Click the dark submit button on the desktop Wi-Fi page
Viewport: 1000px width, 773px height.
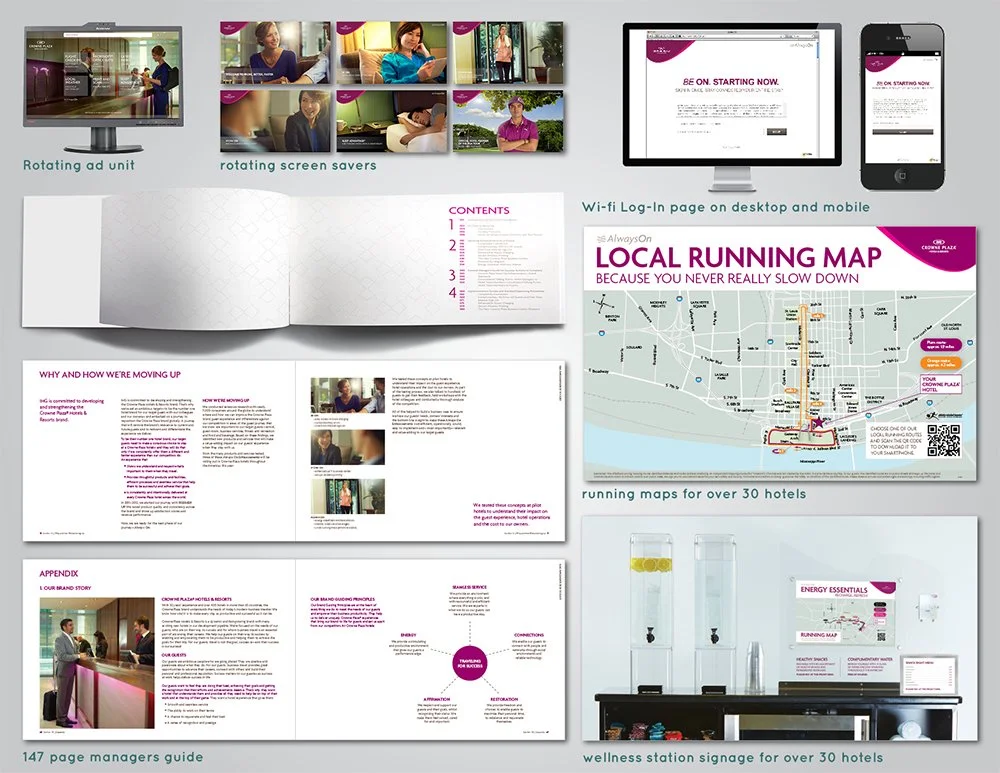[776, 132]
